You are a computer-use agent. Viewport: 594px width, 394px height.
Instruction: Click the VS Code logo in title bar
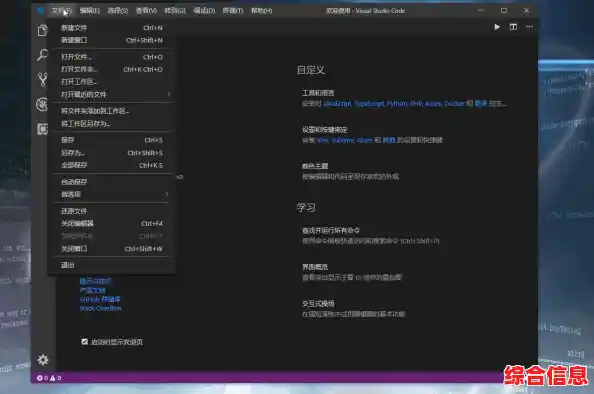coord(40,10)
